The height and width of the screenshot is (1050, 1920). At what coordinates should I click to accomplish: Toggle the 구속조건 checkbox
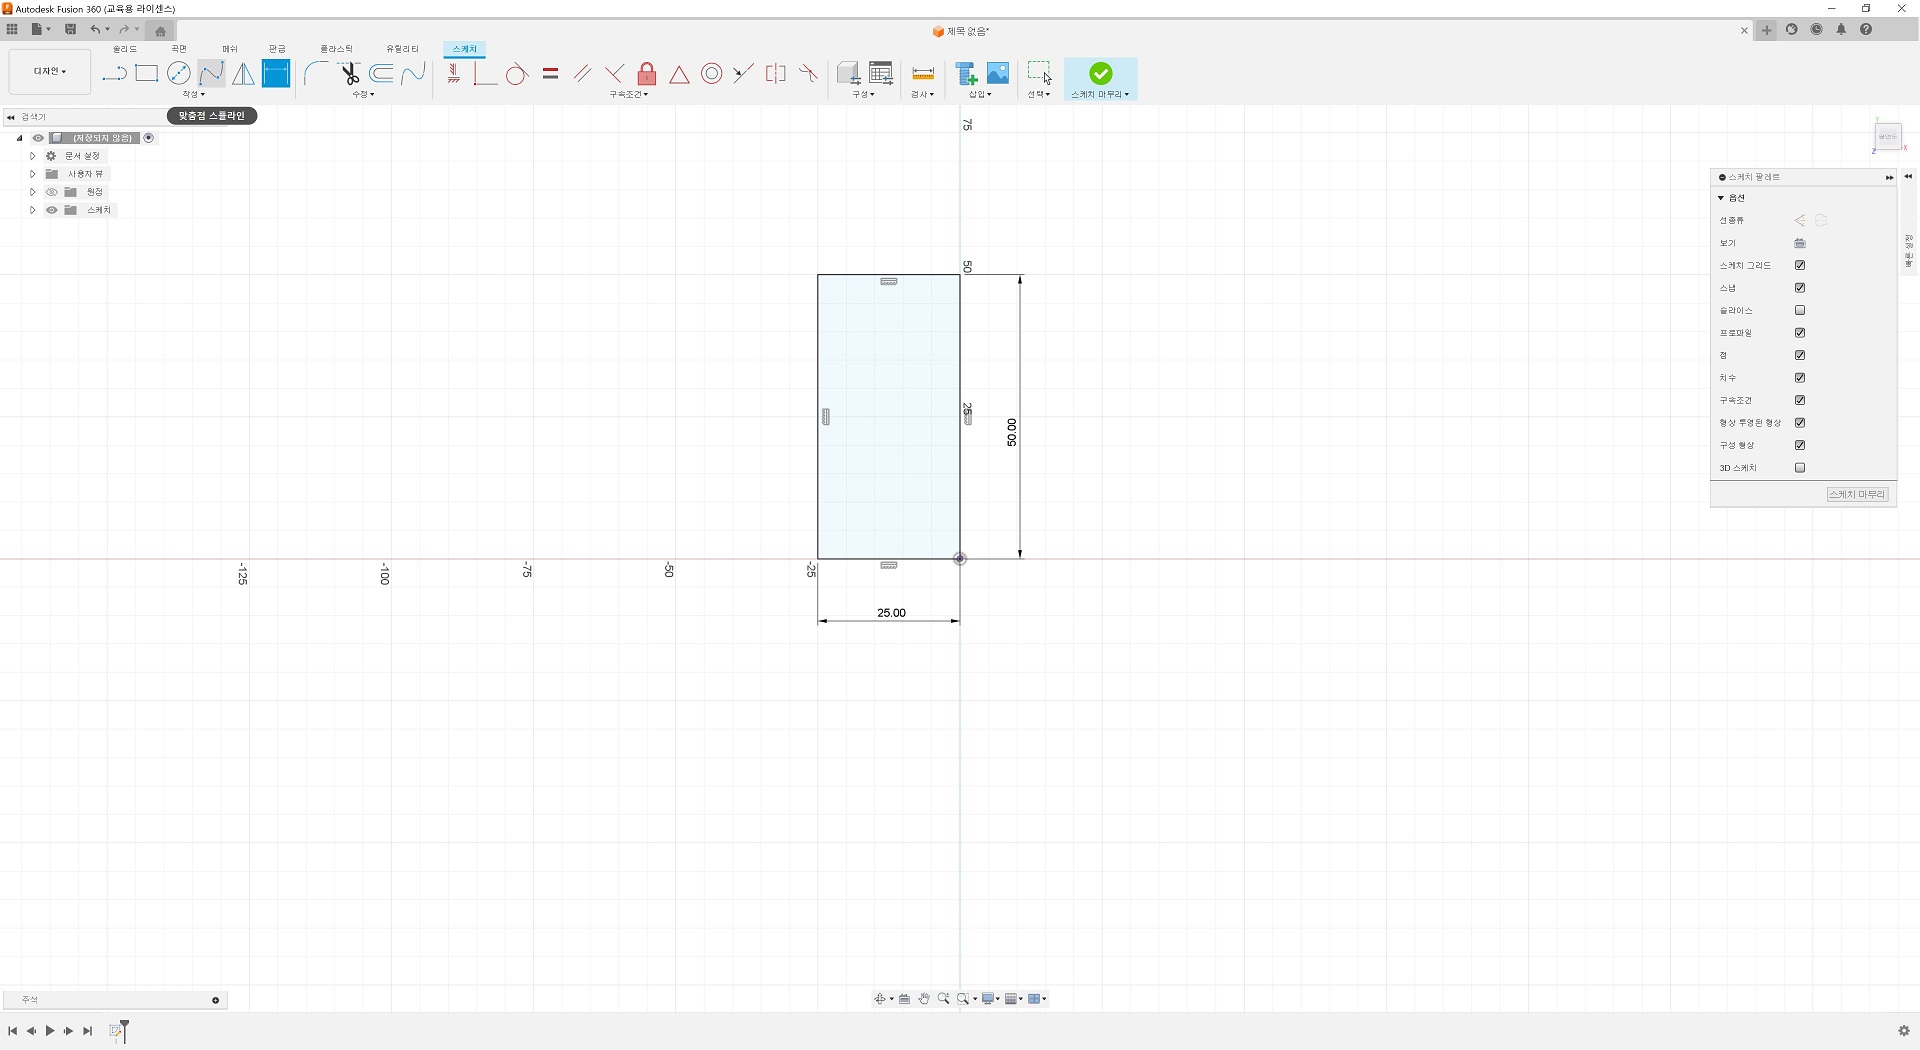1800,400
